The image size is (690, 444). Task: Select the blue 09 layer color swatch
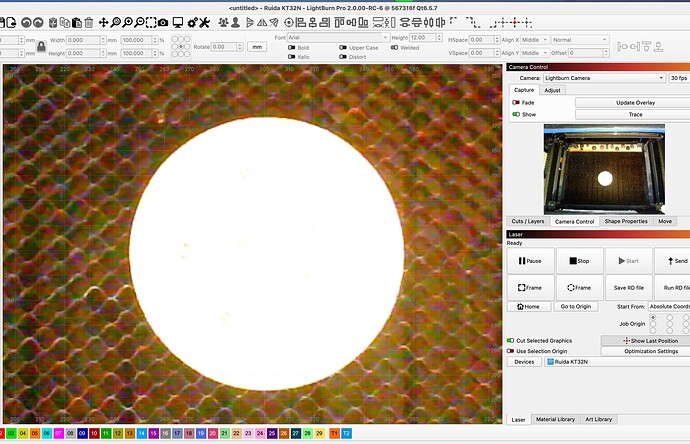pyautogui.click(x=82, y=433)
